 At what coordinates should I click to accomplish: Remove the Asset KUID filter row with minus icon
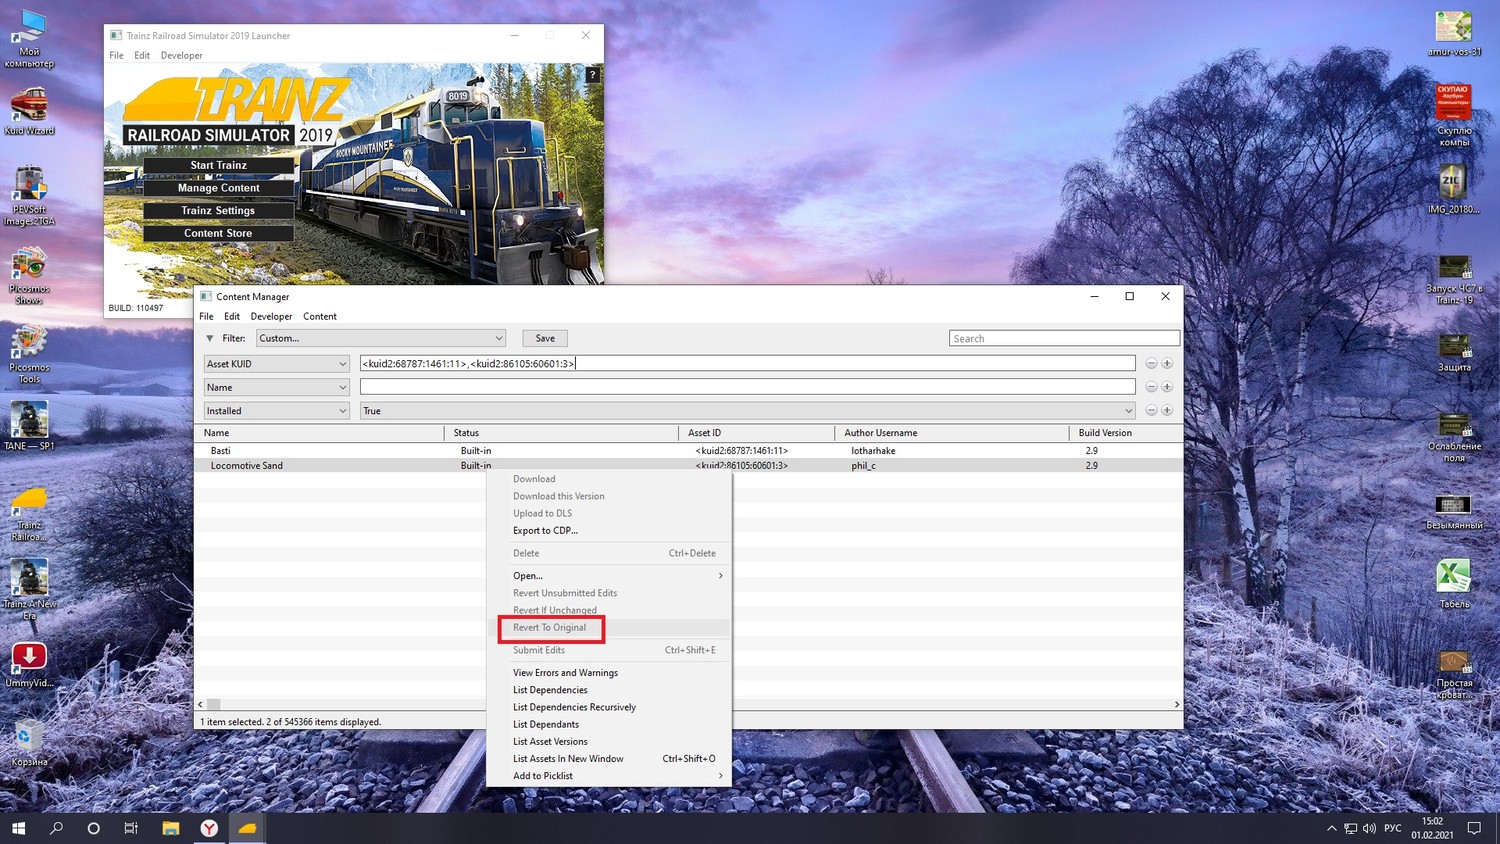point(1151,363)
